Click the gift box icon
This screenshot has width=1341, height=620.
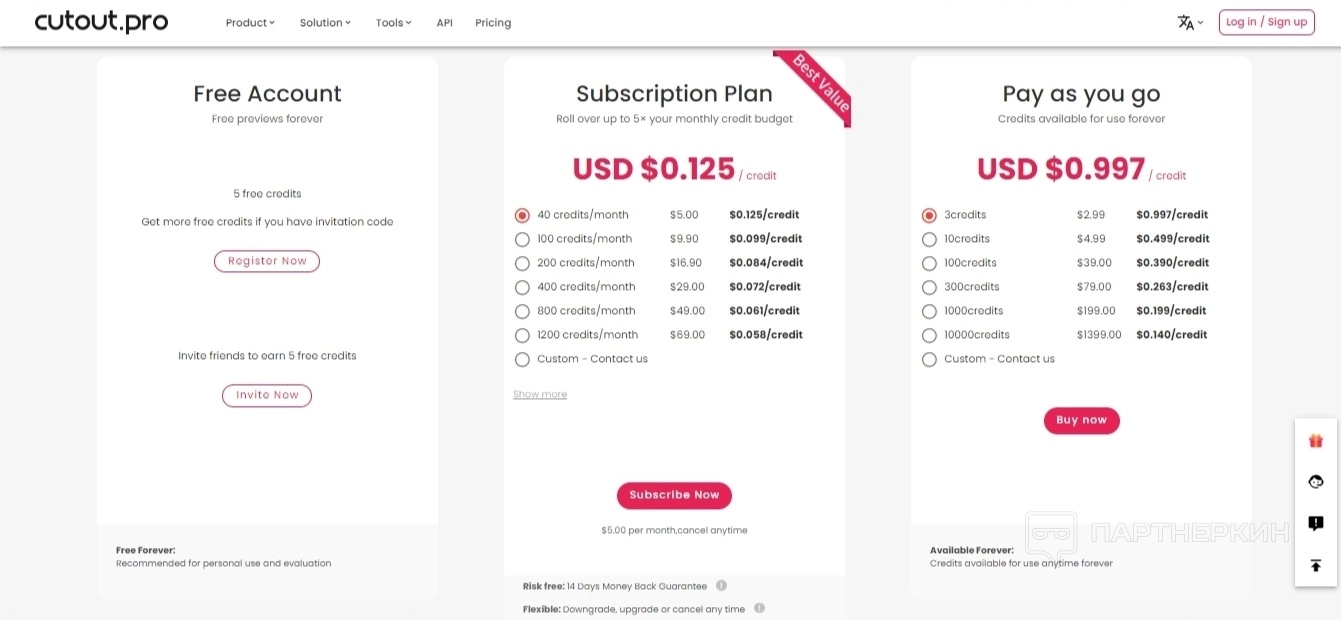coord(1315,440)
